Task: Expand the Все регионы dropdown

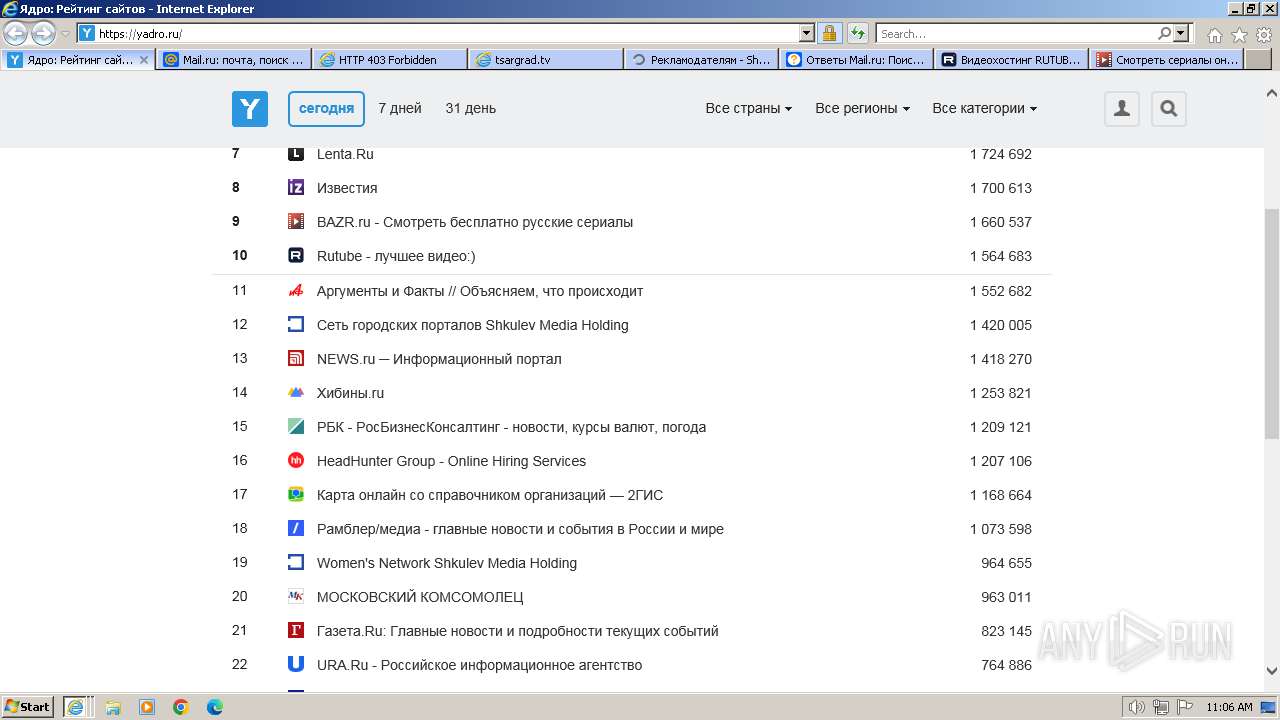Action: coord(862,109)
